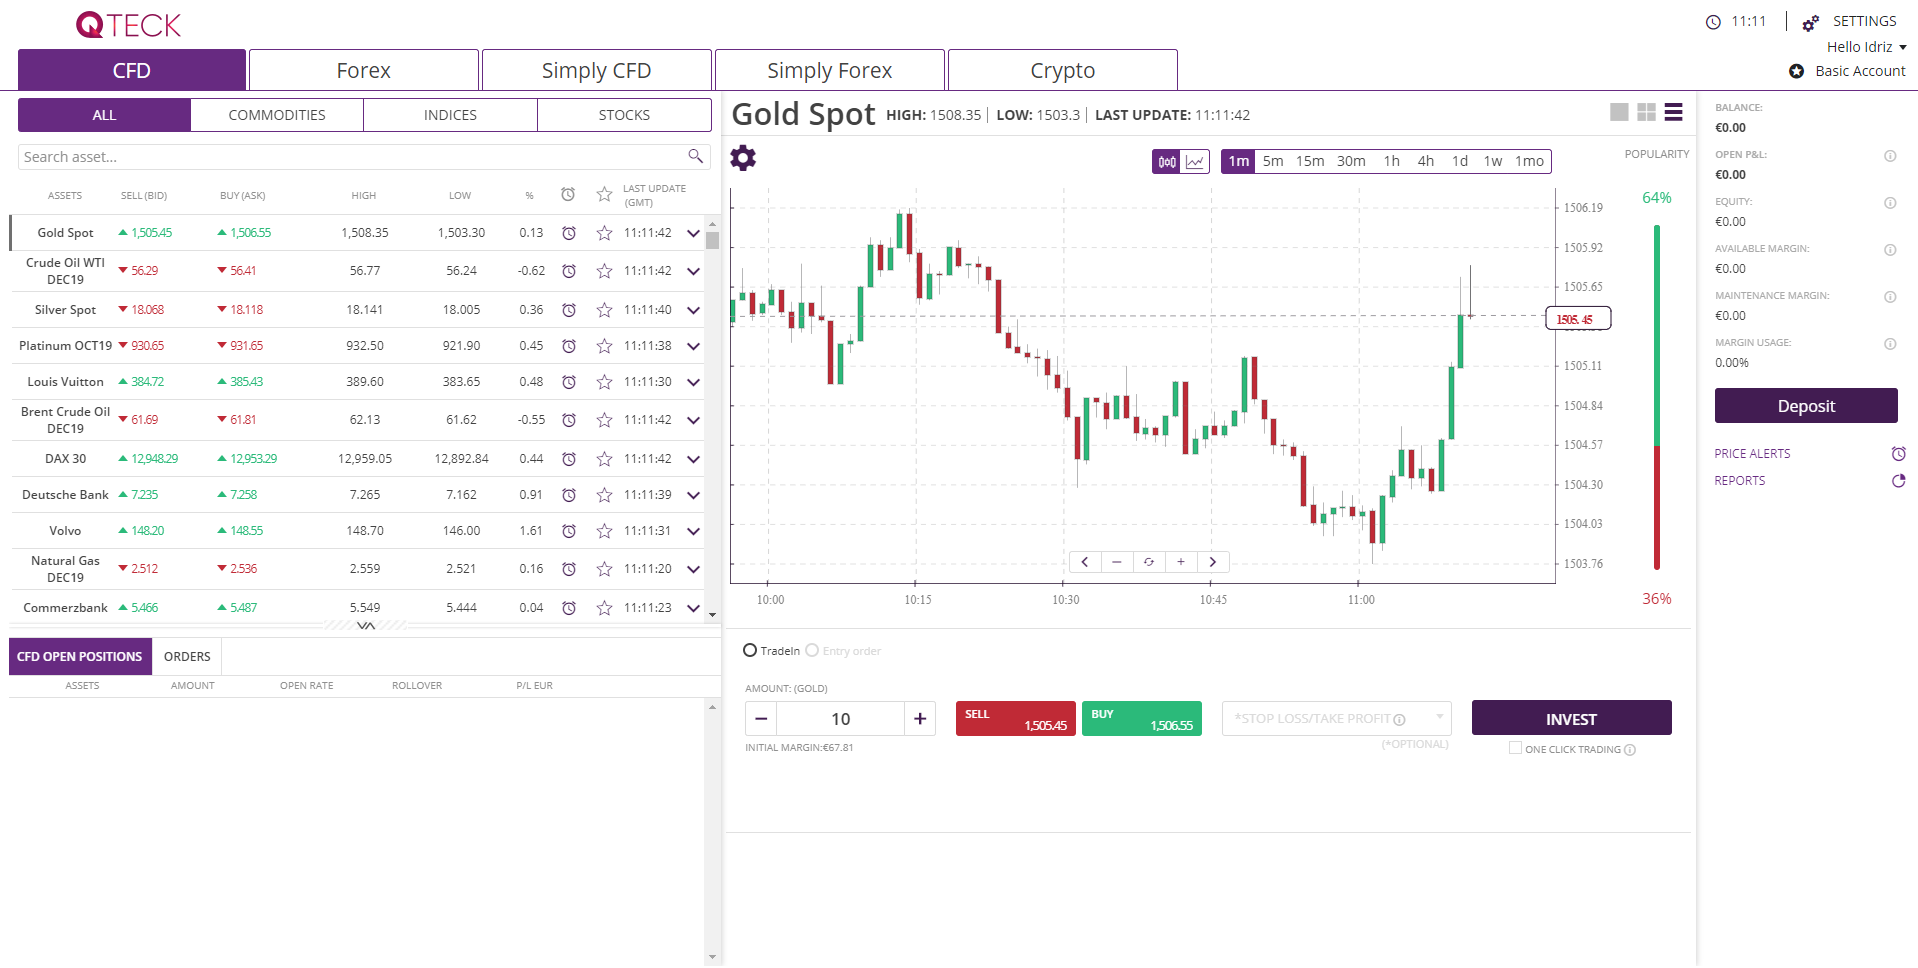Viewport: 1918px width, 968px height.
Task: Select list layout icon
Action: 1674,112
